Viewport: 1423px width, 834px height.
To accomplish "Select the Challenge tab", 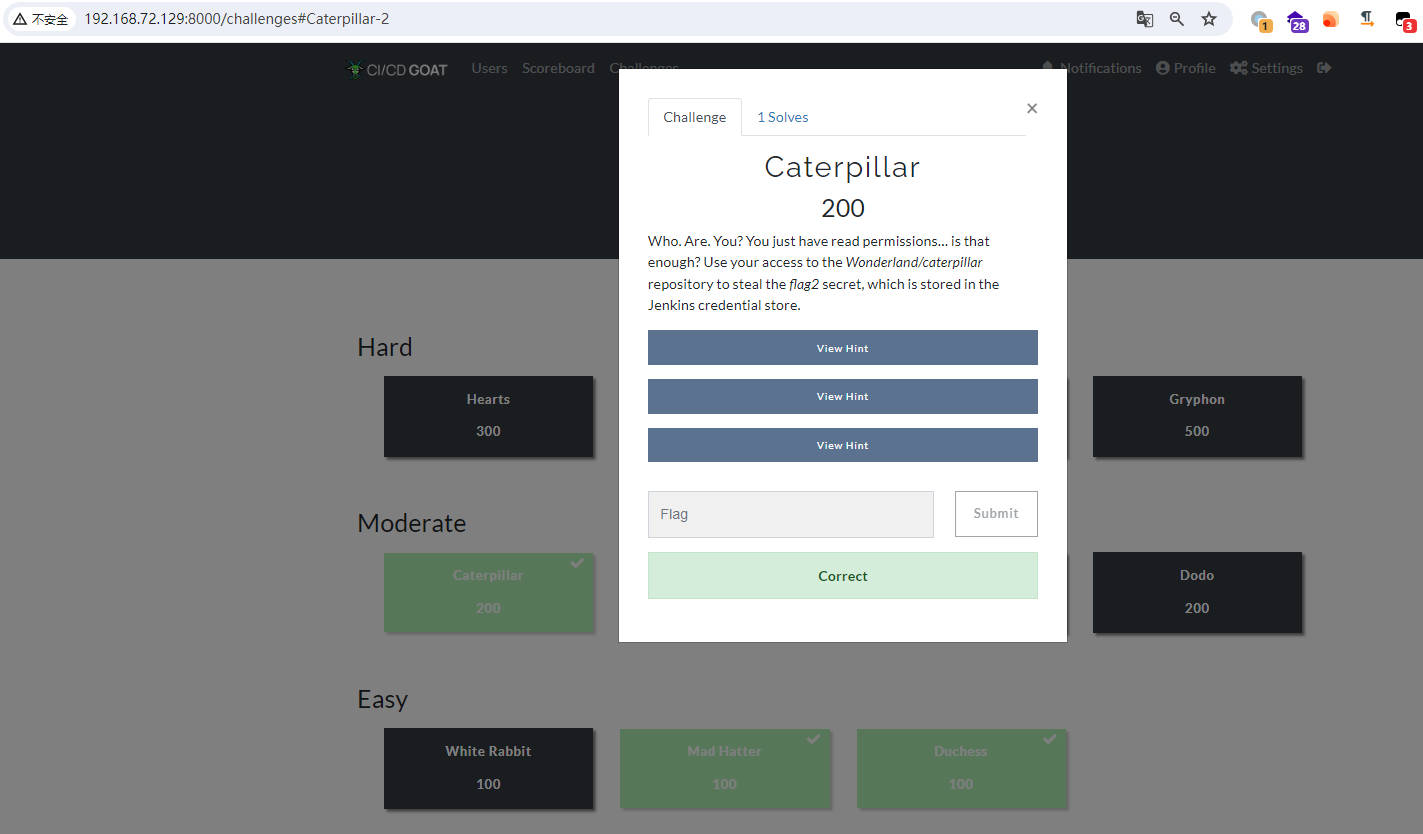I will (695, 117).
